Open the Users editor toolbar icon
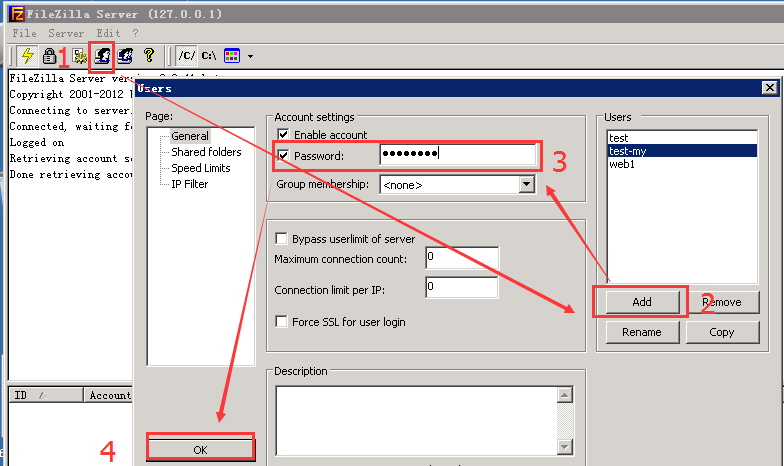 pos(102,56)
